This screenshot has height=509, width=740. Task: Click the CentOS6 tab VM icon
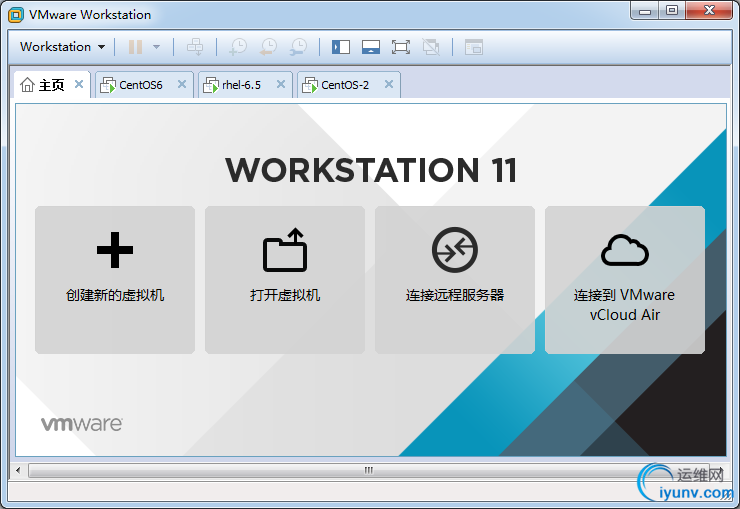pyautogui.click(x=108, y=85)
